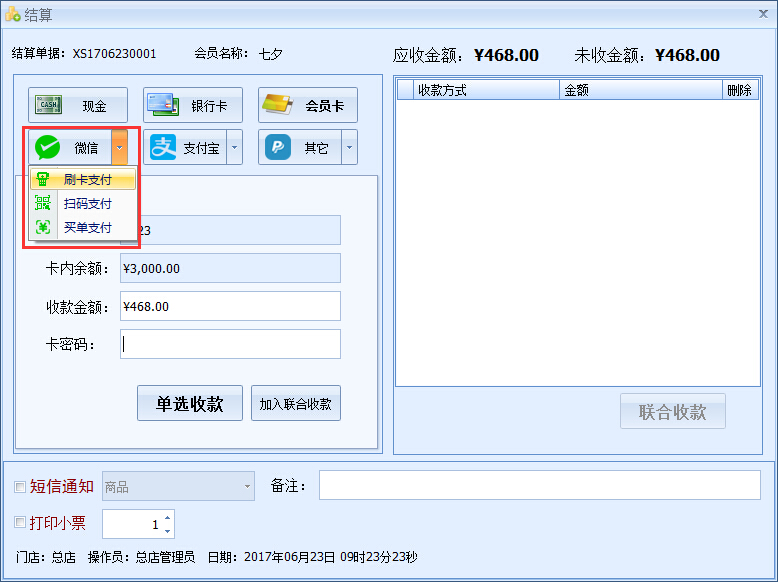Click the 其它 payment icon

278,148
